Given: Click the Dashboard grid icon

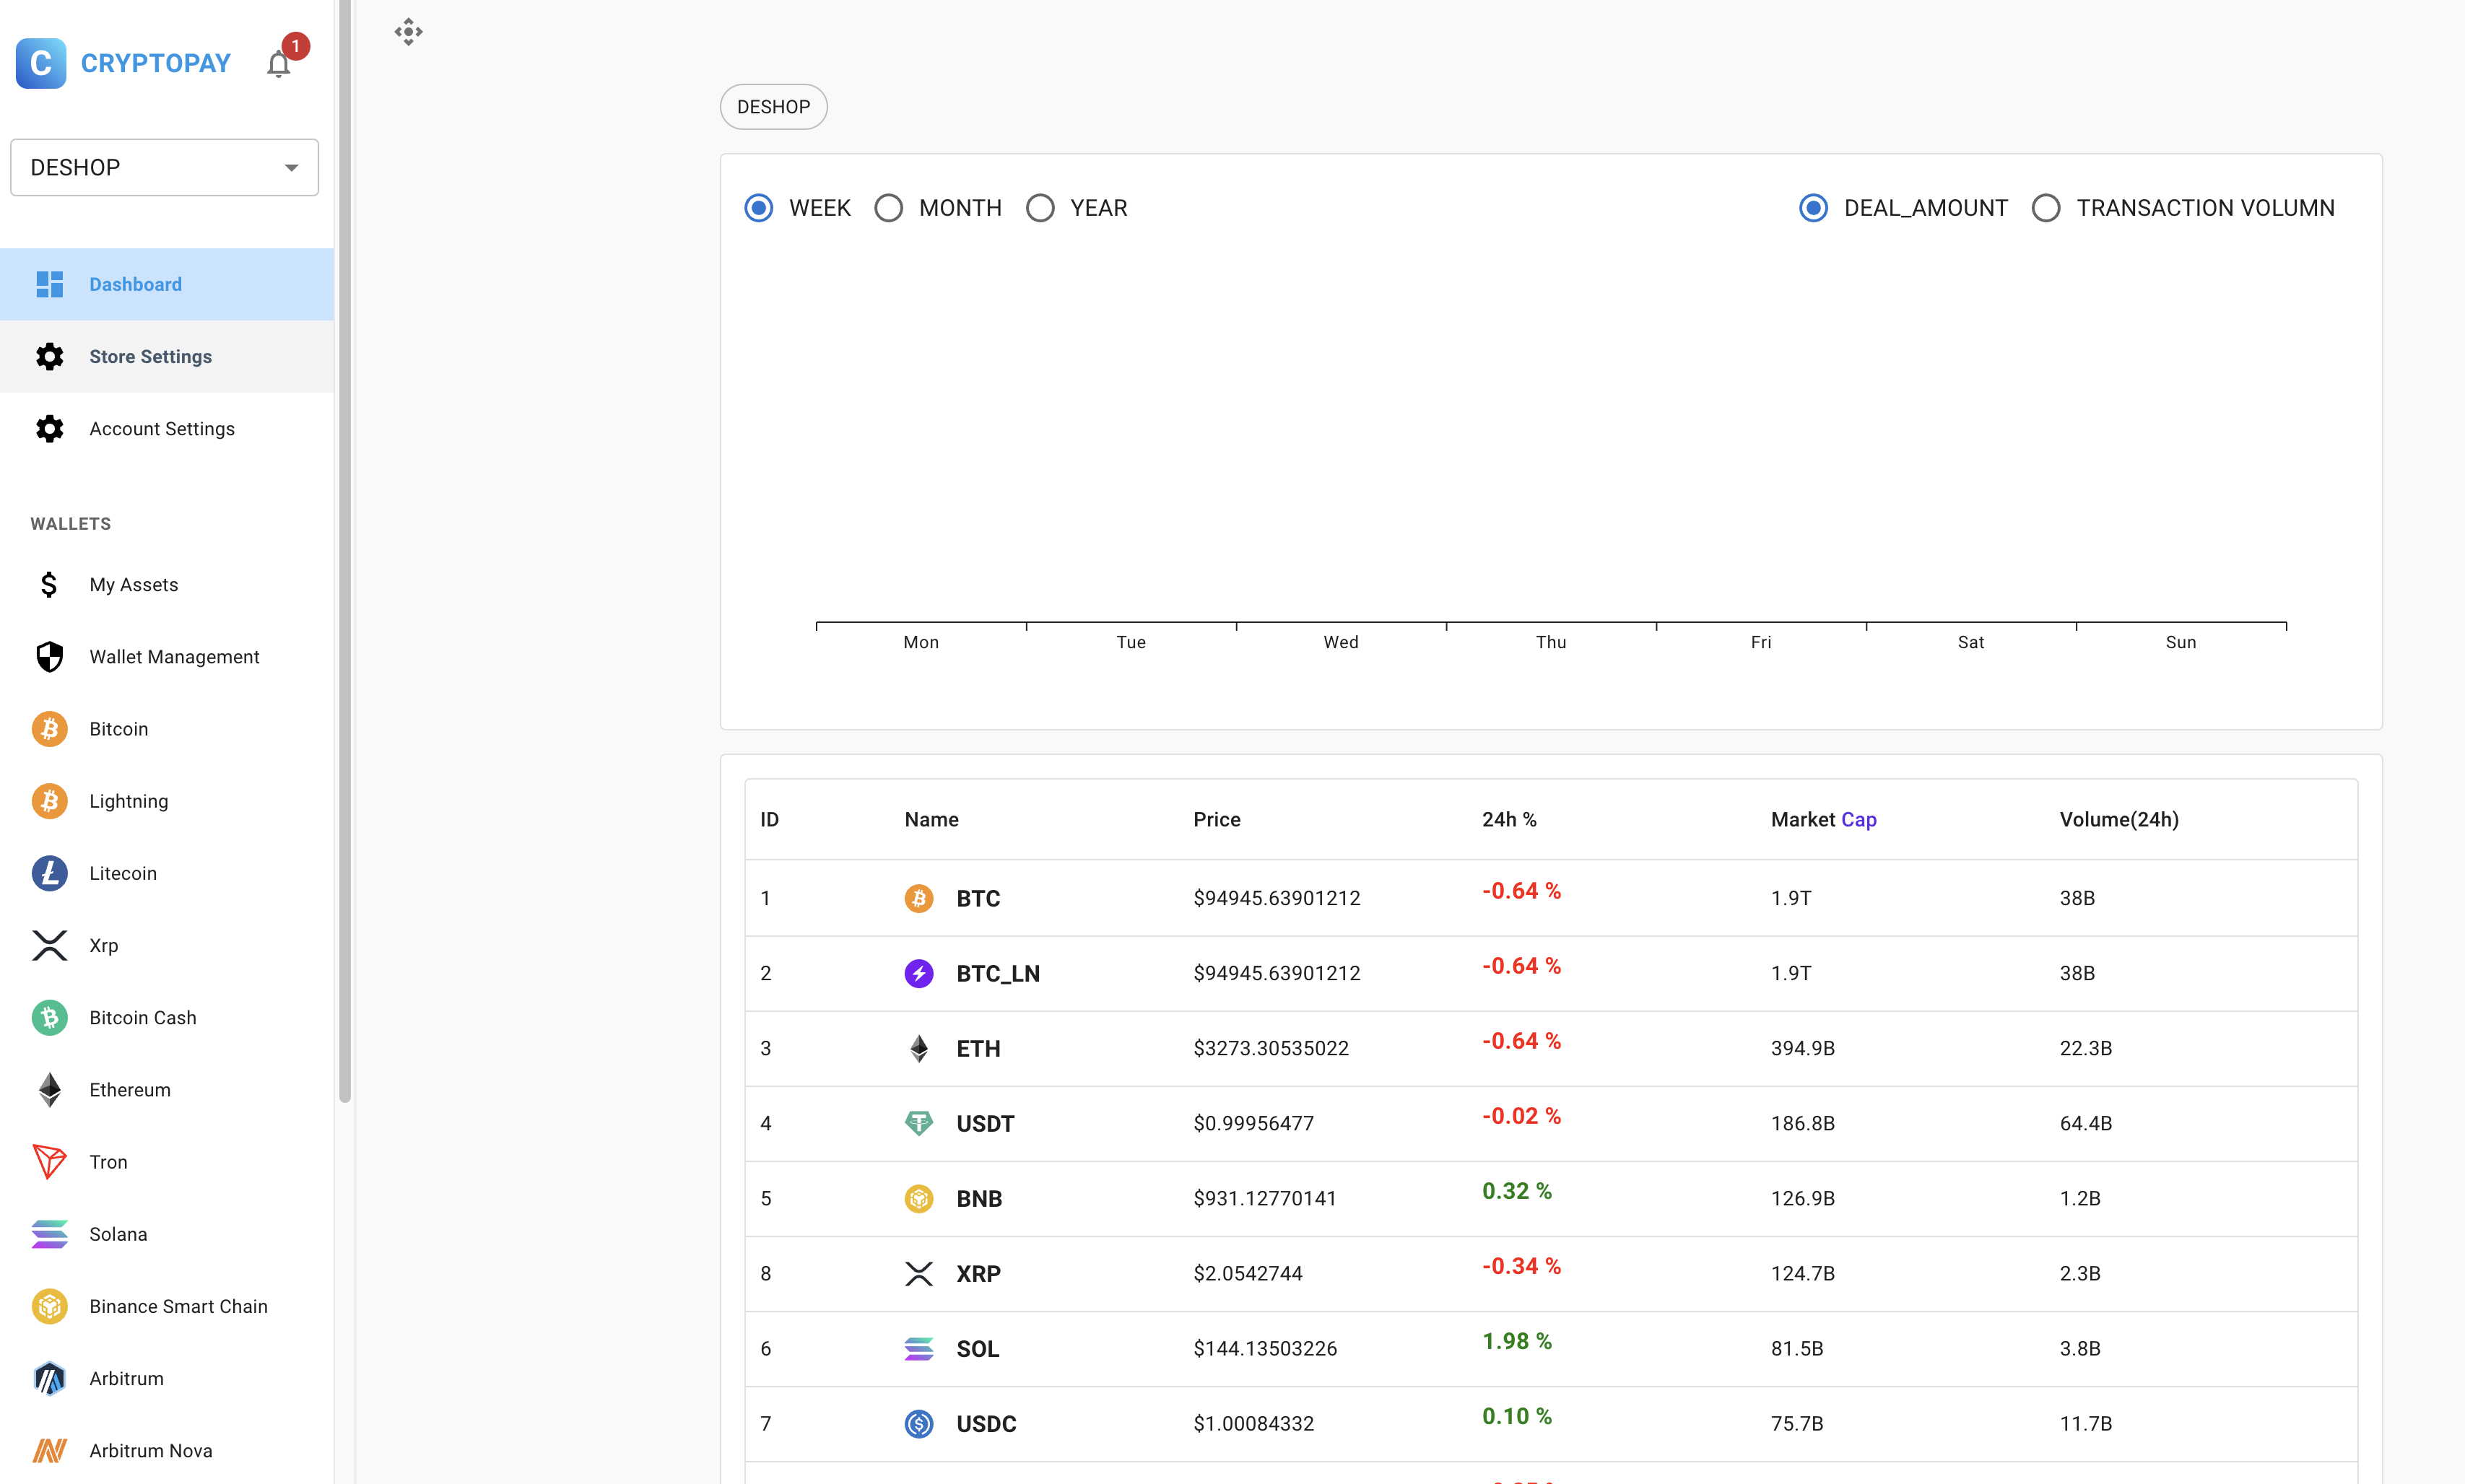Looking at the screenshot, I should 49,284.
